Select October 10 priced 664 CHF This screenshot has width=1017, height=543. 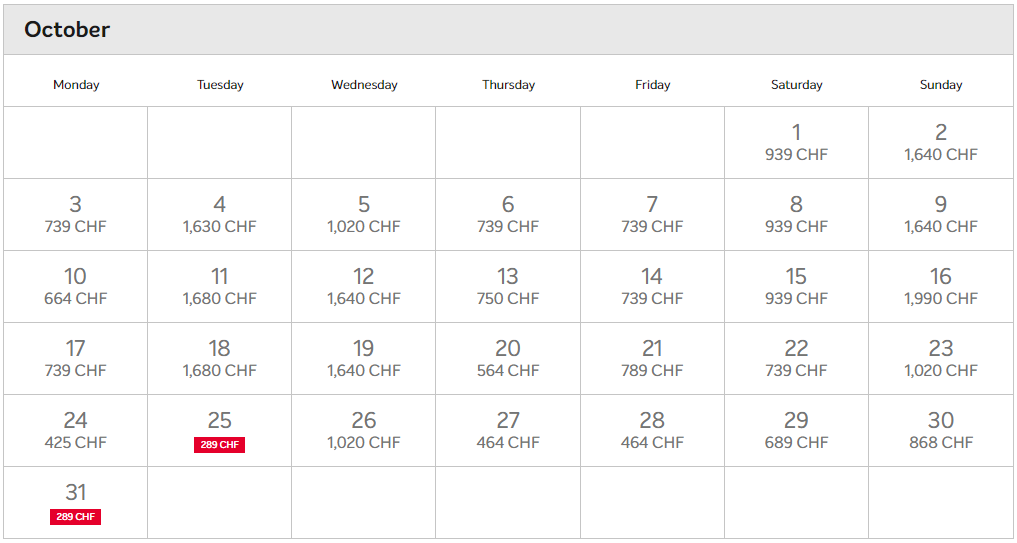click(x=75, y=286)
